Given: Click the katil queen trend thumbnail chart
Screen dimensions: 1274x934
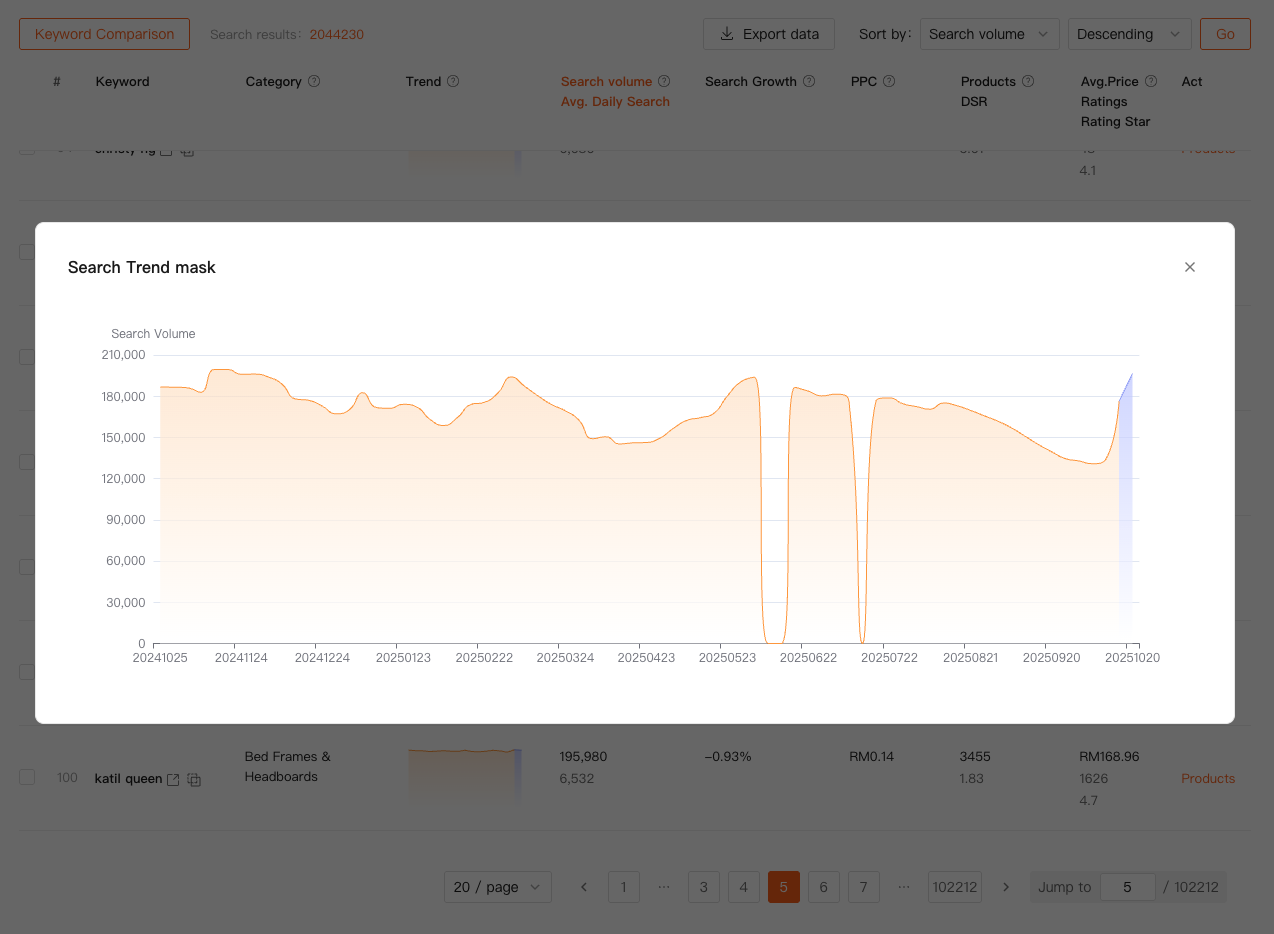Looking at the screenshot, I should 464,774.
